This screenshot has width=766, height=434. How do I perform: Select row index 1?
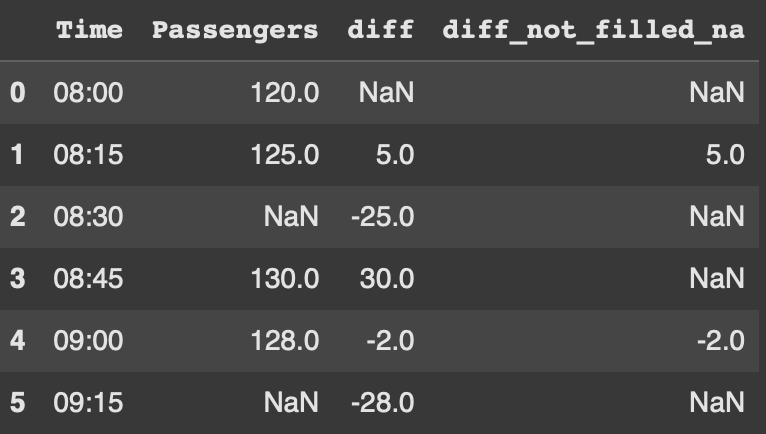[17, 155]
